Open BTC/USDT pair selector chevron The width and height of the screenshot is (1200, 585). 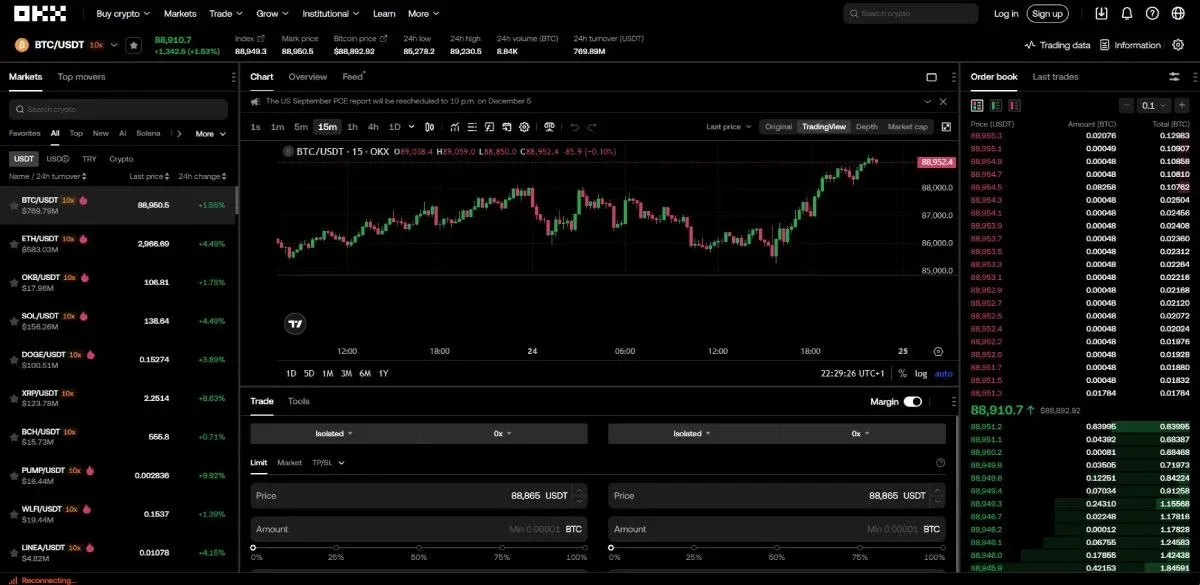(115, 45)
